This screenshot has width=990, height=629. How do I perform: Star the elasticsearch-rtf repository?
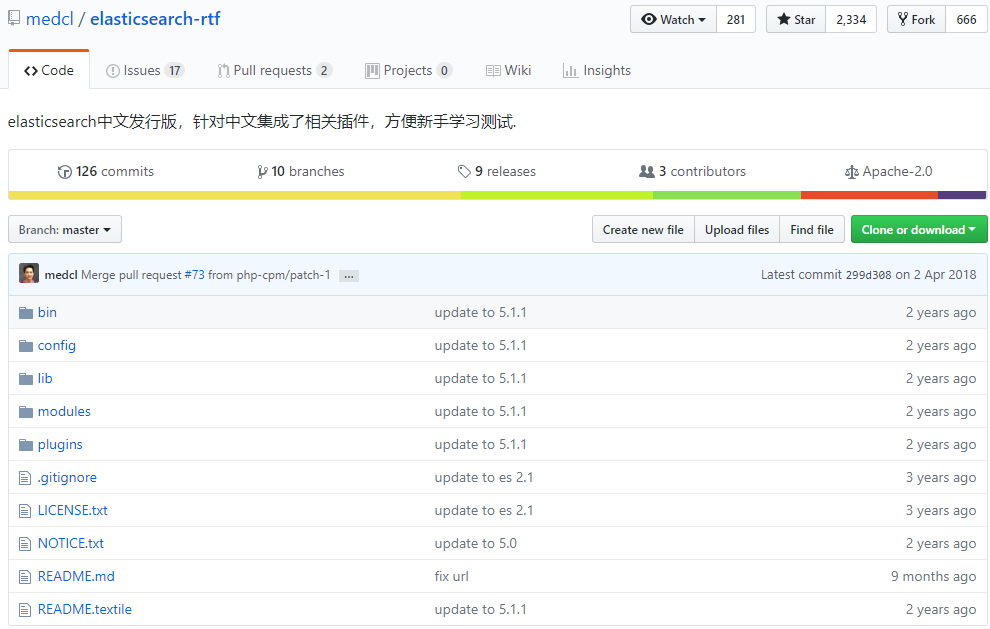(x=795, y=18)
